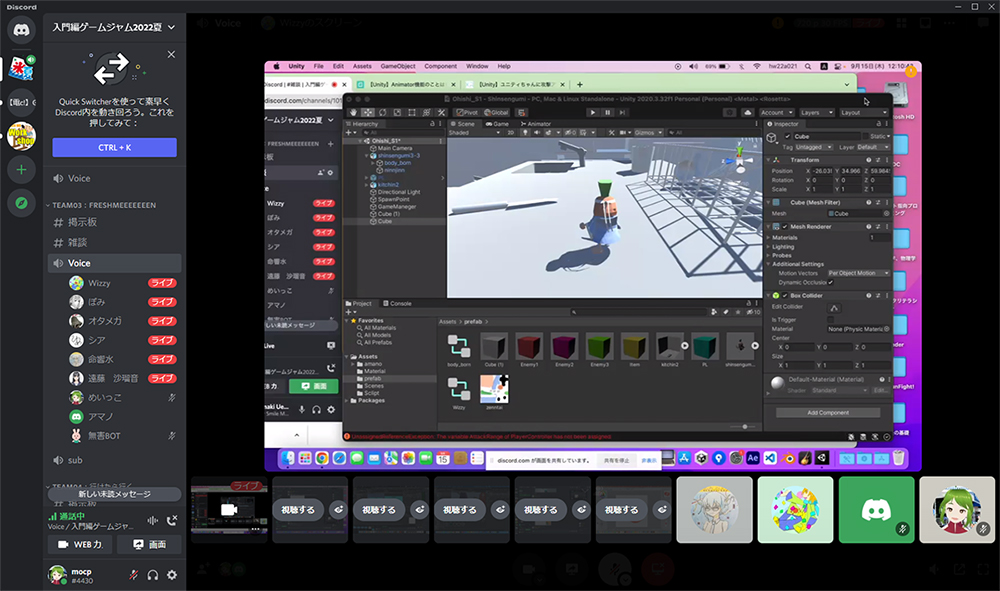Click the ライブ badge next to シア
This screenshot has width=1000, height=591.
point(162,340)
